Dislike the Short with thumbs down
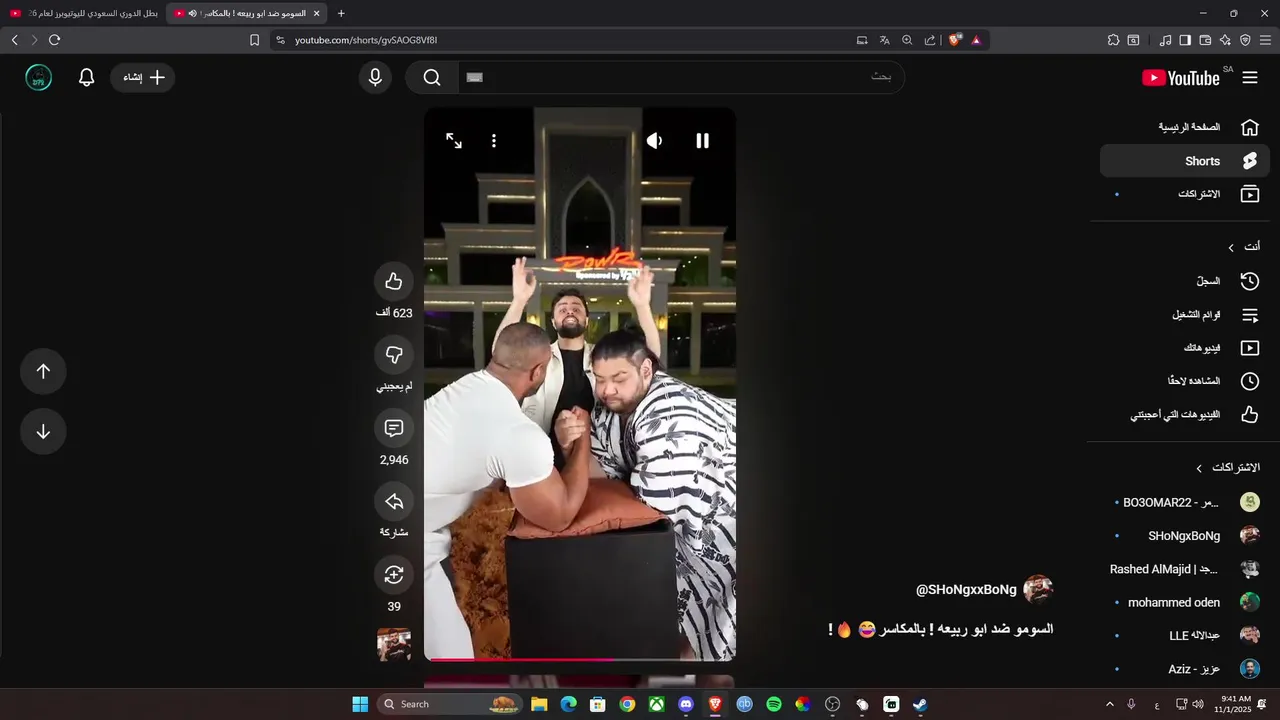Screen dimensions: 1280x720 (394, 355)
